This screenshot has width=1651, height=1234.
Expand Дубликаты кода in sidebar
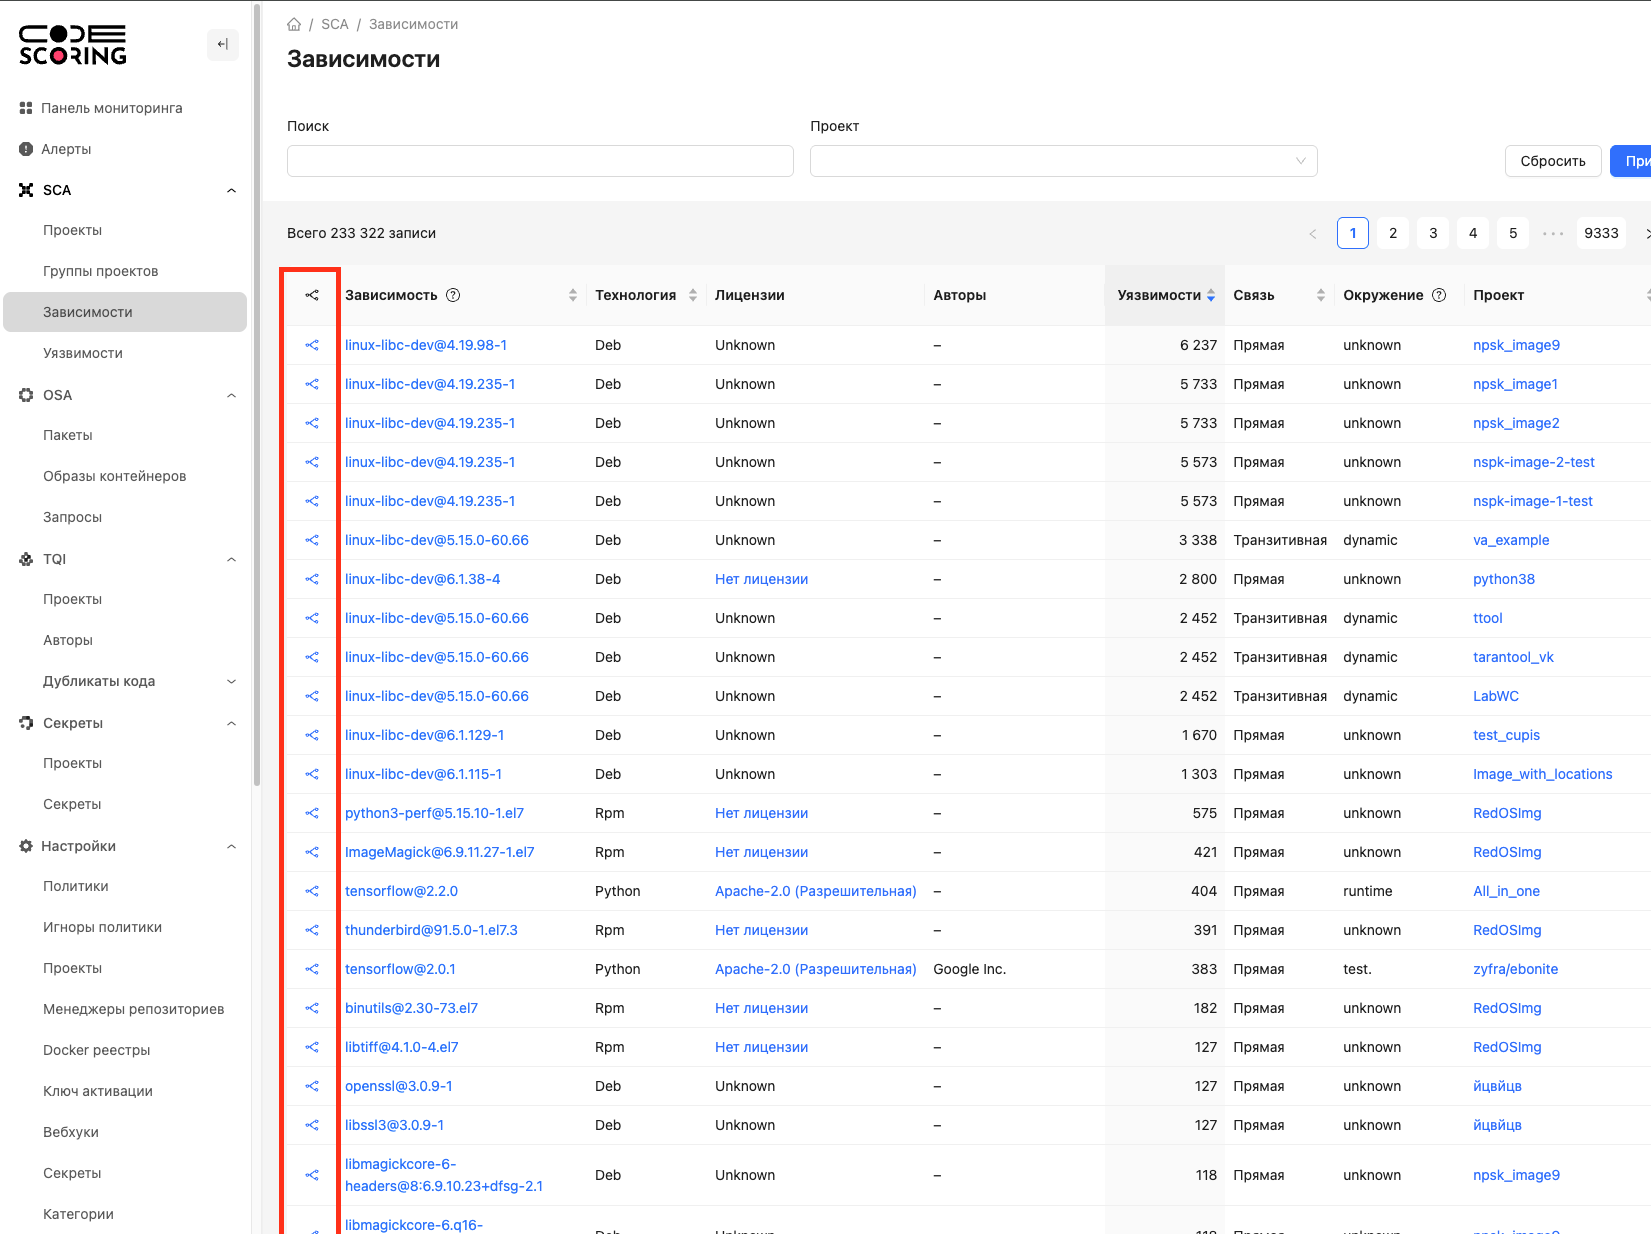231,681
